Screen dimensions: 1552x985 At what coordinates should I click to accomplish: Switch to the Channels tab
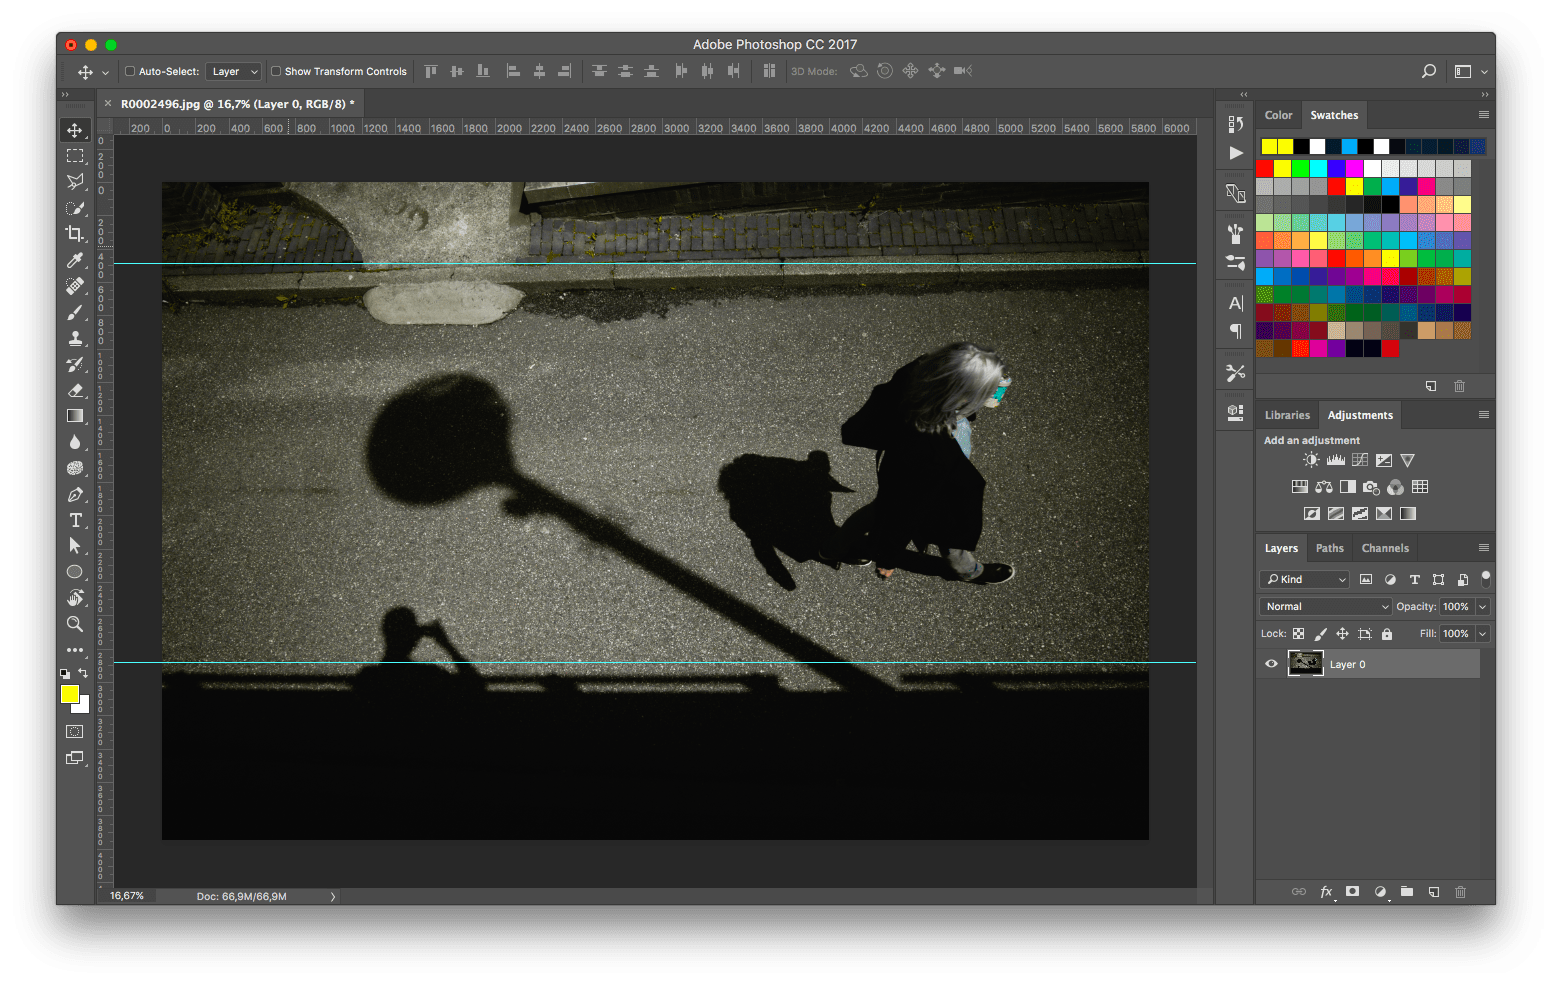click(x=1385, y=548)
